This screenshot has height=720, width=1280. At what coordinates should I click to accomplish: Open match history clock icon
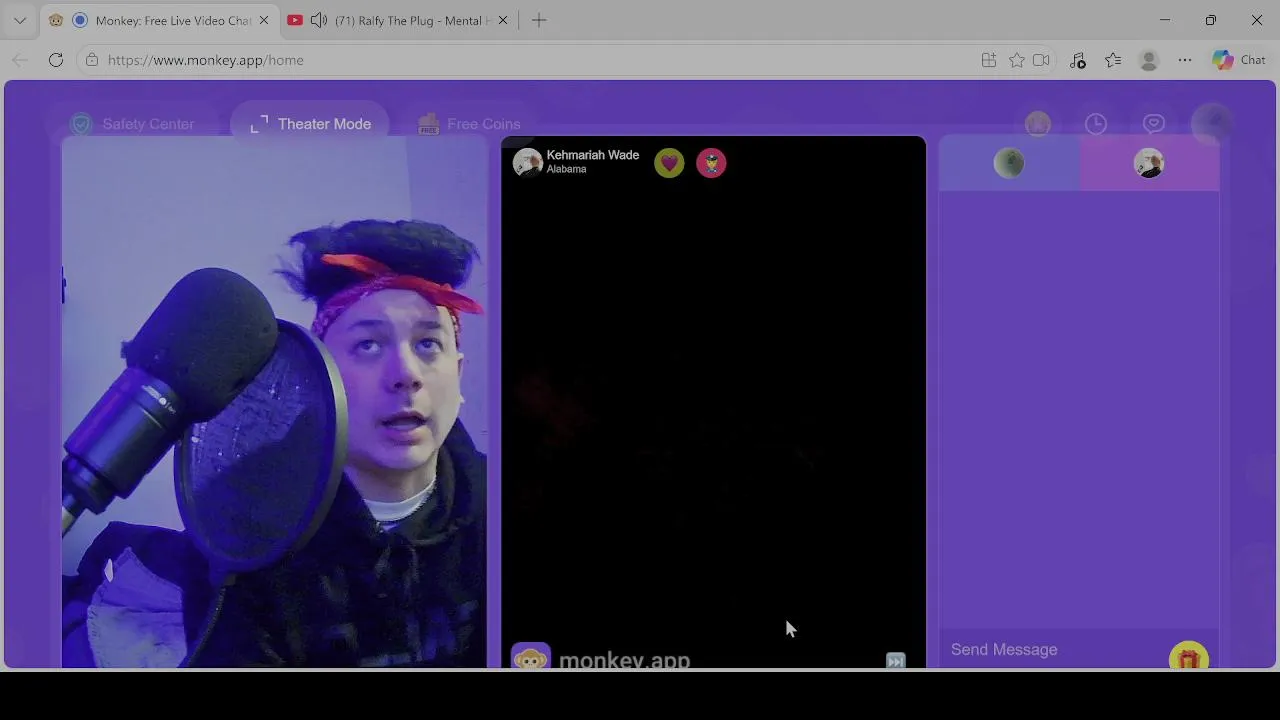(x=1096, y=124)
